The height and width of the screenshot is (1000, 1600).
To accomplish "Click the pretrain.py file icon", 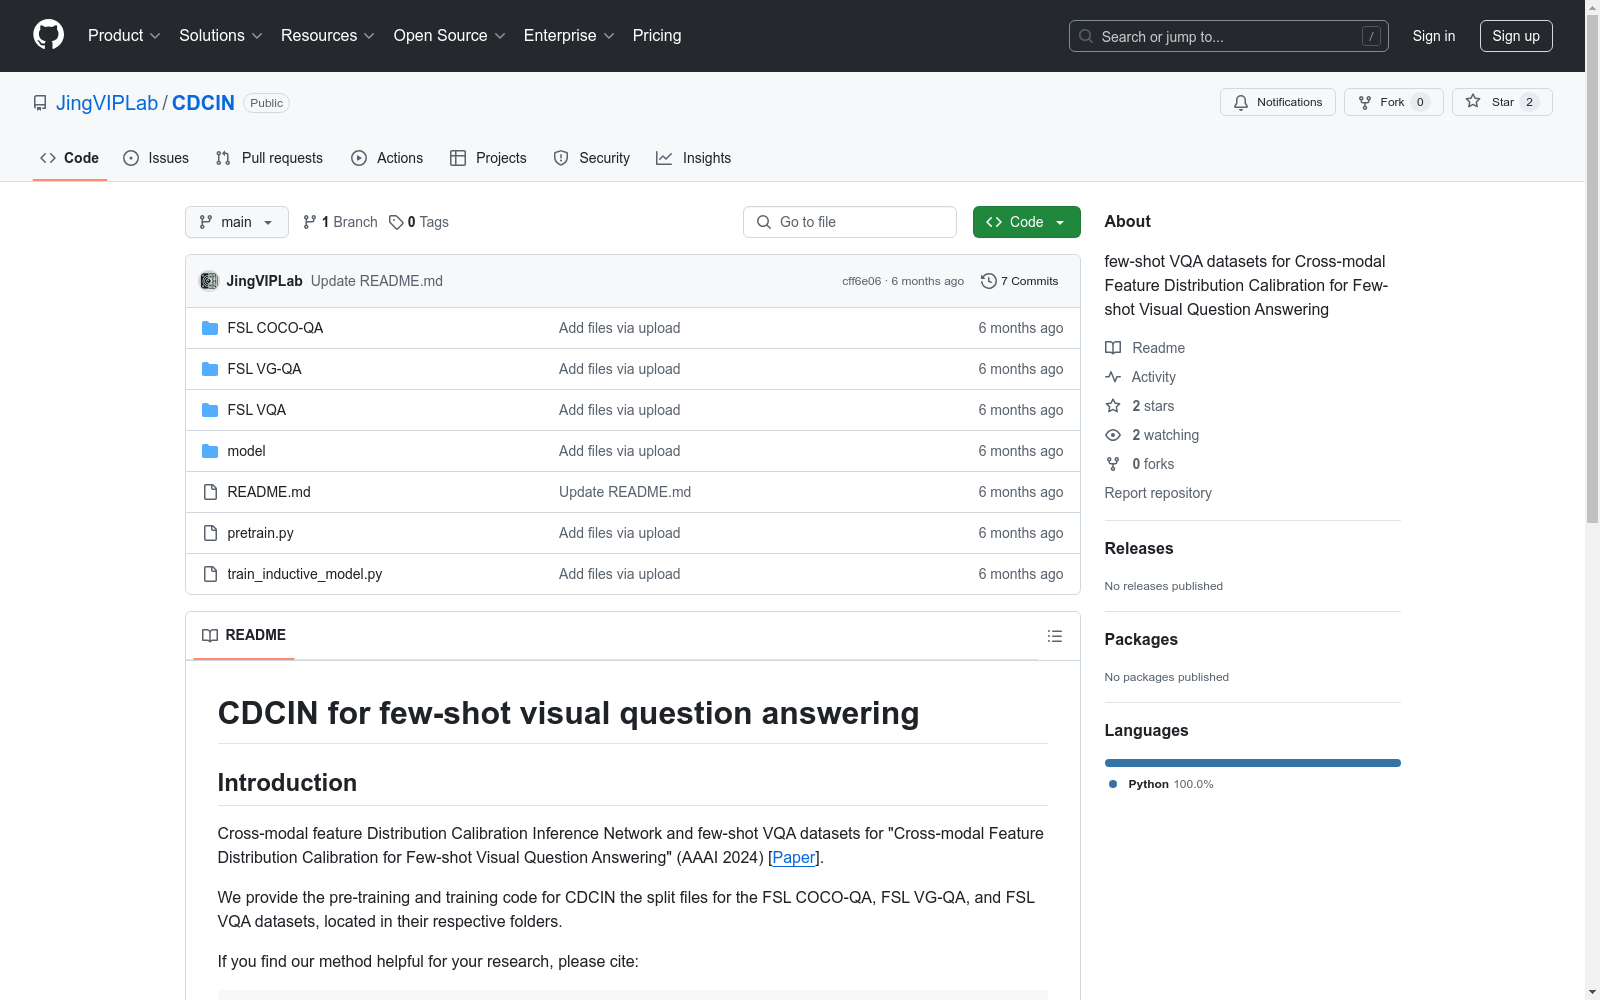I will click(210, 533).
